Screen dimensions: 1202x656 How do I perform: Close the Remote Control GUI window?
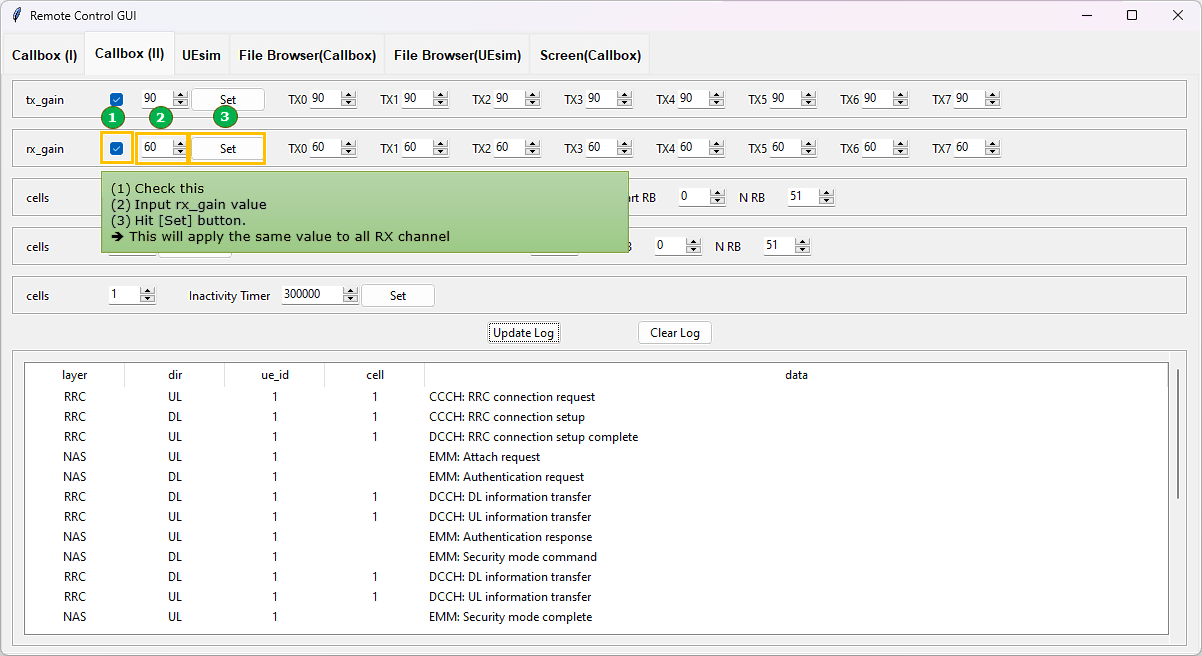tap(1178, 15)
